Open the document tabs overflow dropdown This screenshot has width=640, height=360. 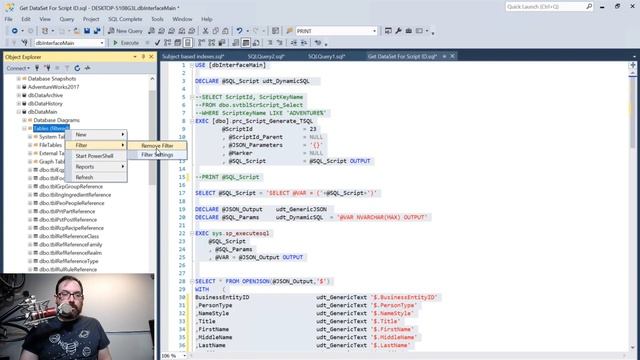point(634,57)
